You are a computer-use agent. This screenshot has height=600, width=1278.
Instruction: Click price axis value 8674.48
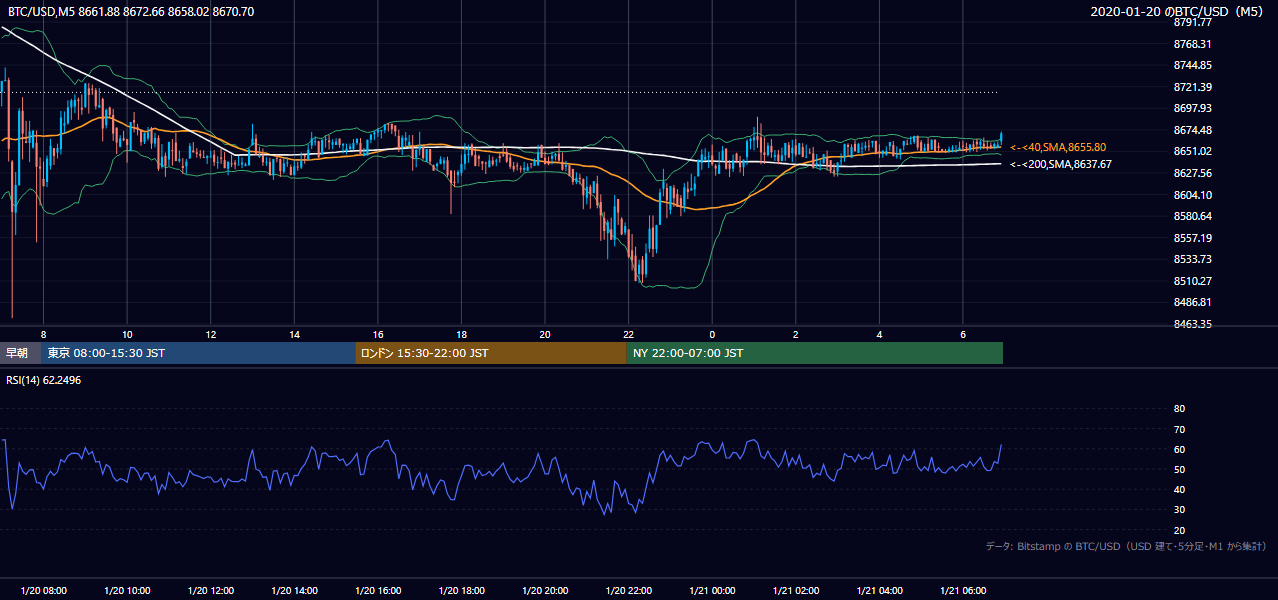1192,130
